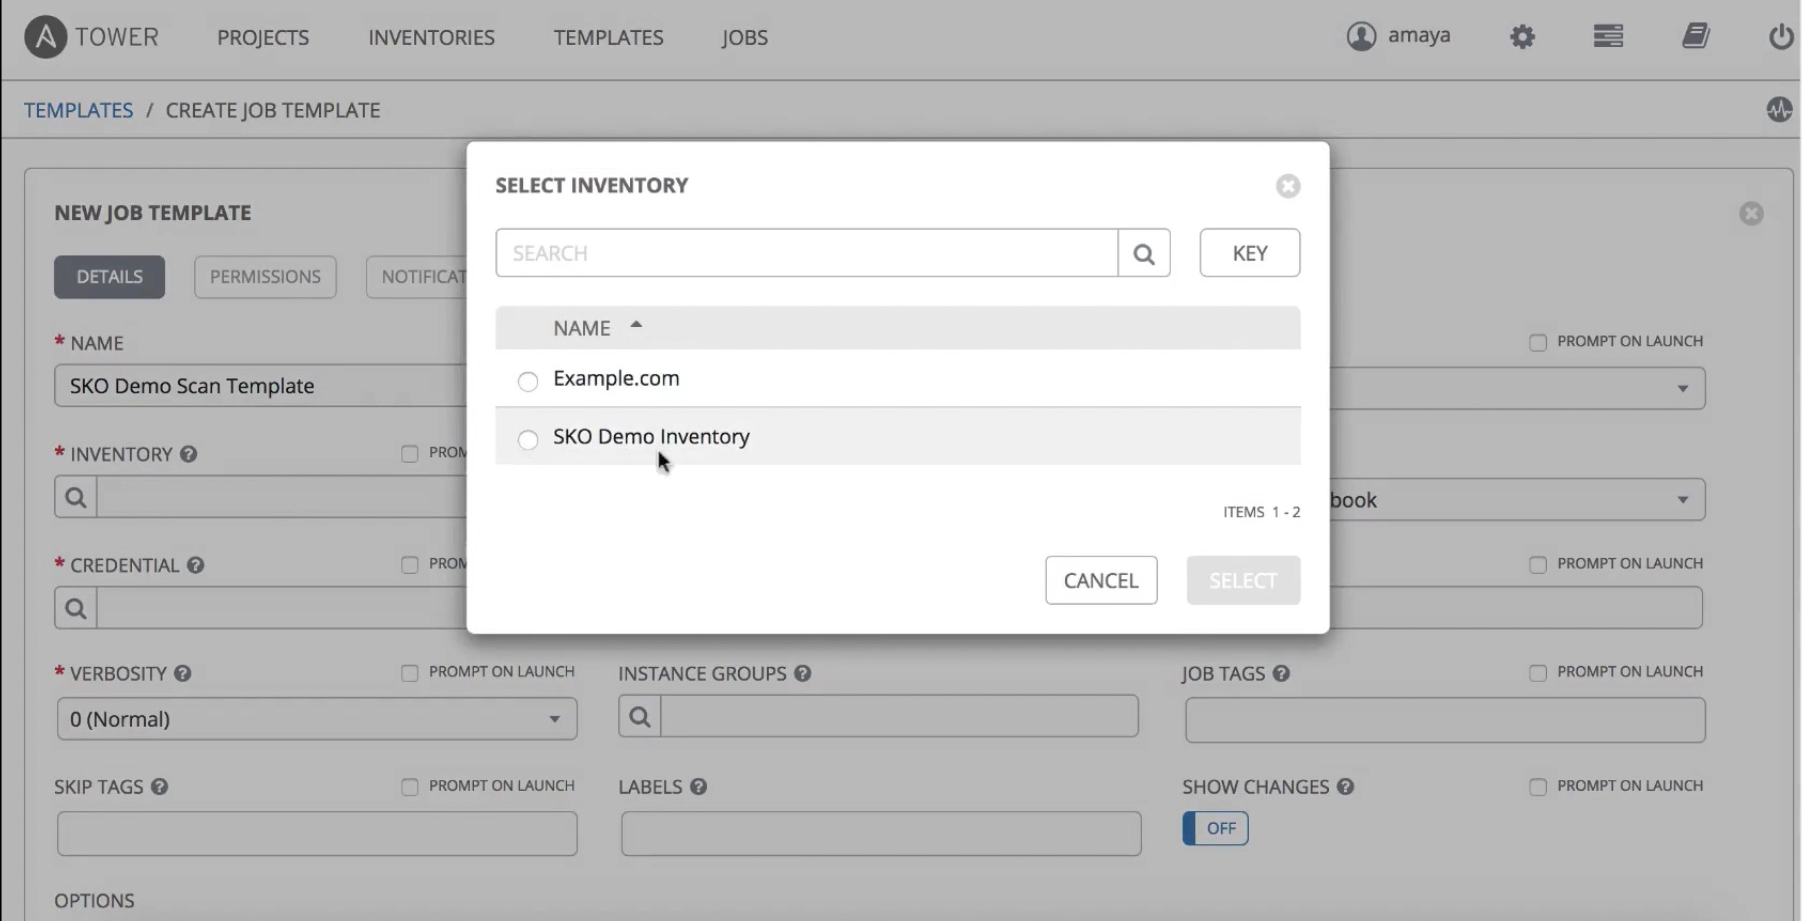Open the settings gear icon
Image resolution: width=1802 pixels, height=921 pixels.
click(x=1522, y=37)
